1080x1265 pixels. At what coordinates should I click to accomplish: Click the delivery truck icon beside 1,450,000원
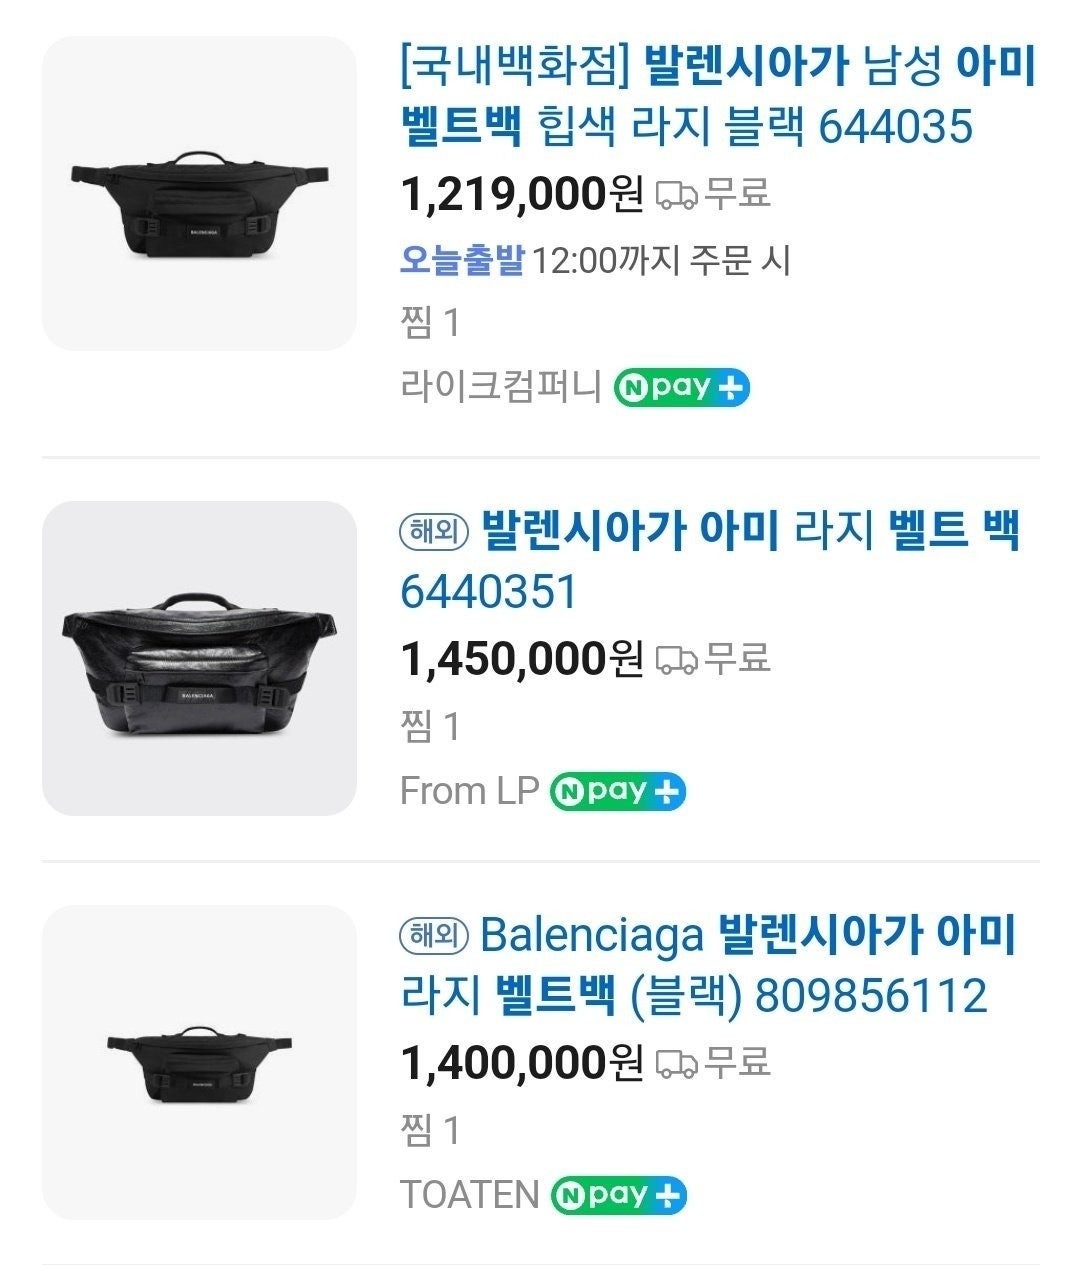[x=676, y=659]
